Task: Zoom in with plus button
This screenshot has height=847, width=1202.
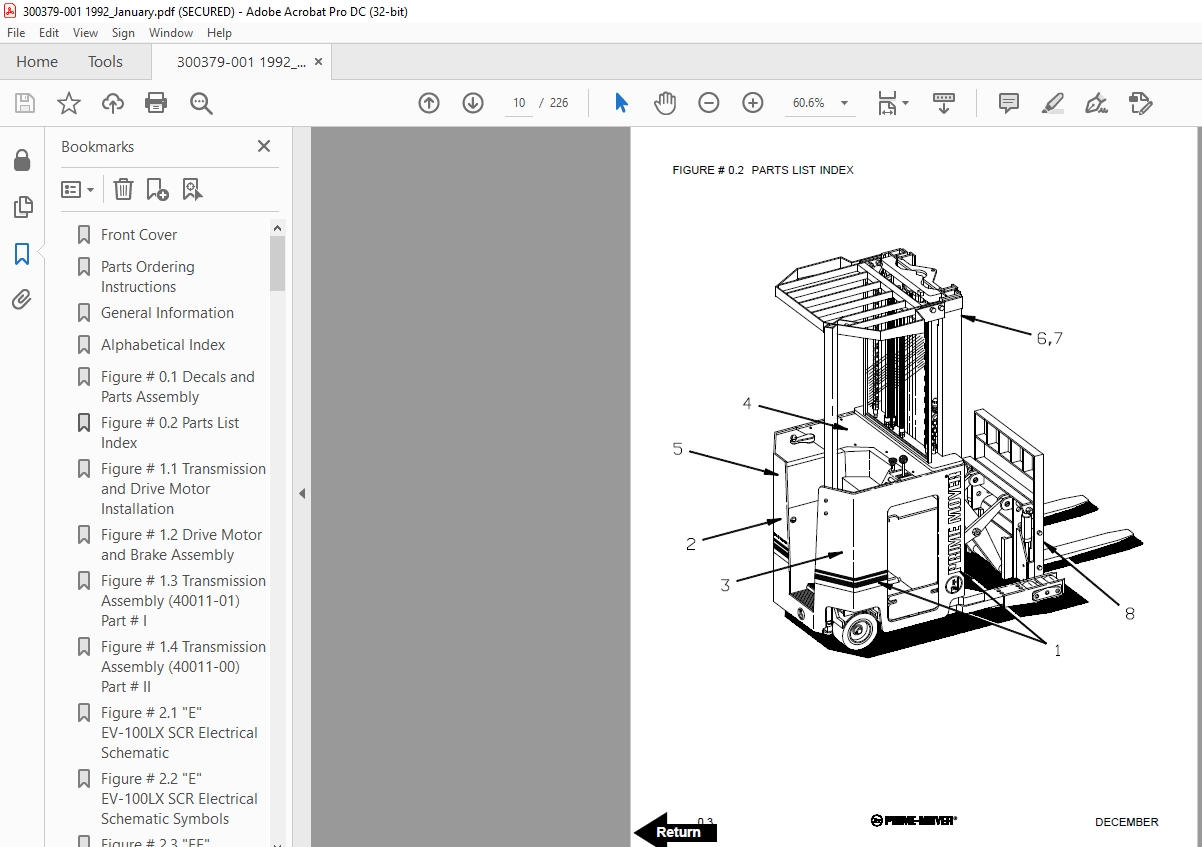Action: coord(753,103)
